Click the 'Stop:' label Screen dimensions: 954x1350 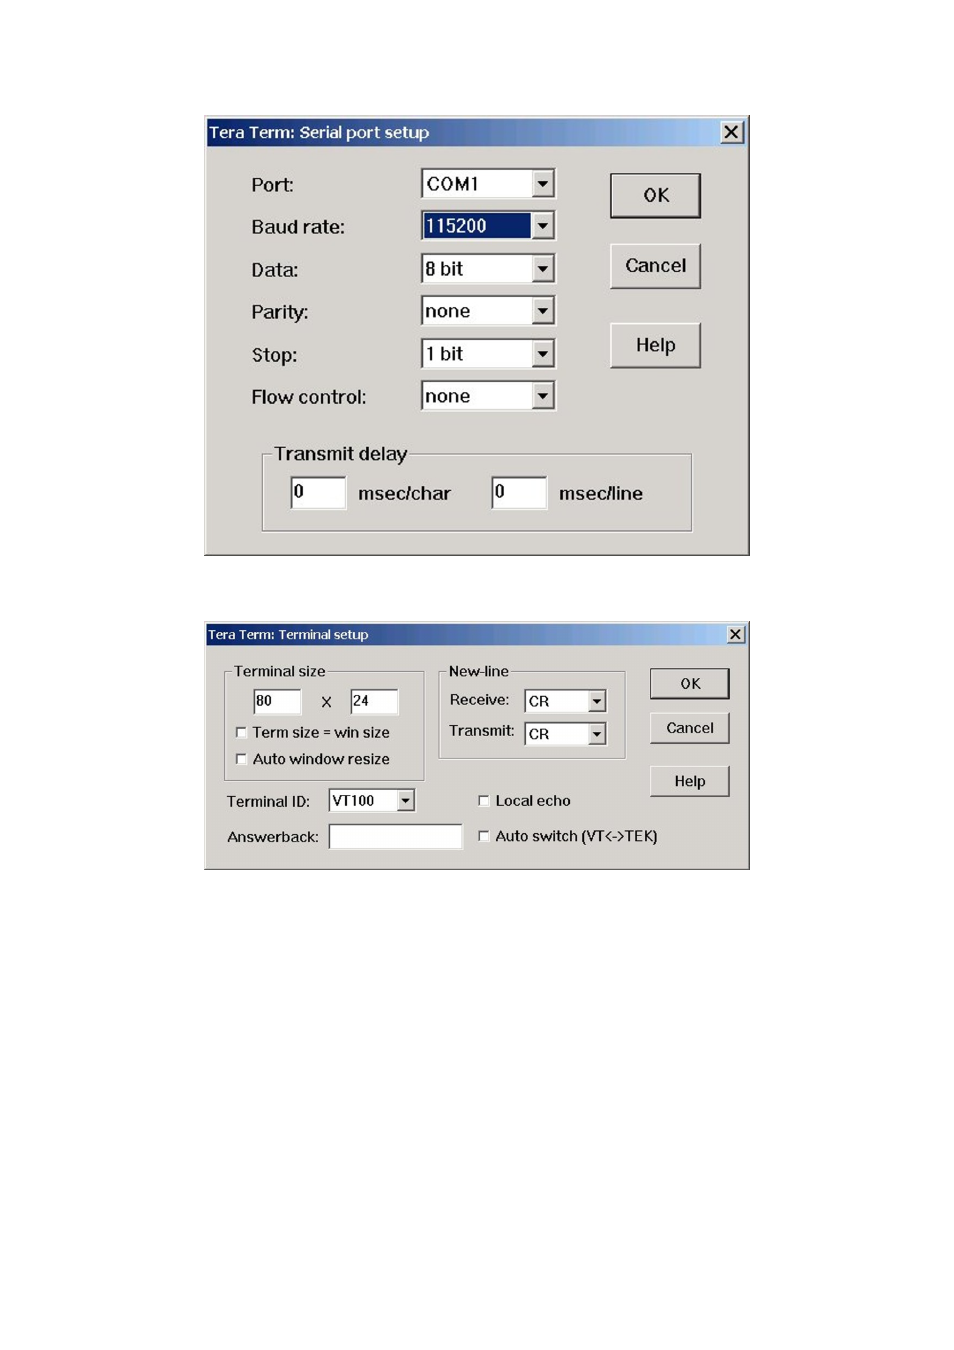tap(274, 355)
